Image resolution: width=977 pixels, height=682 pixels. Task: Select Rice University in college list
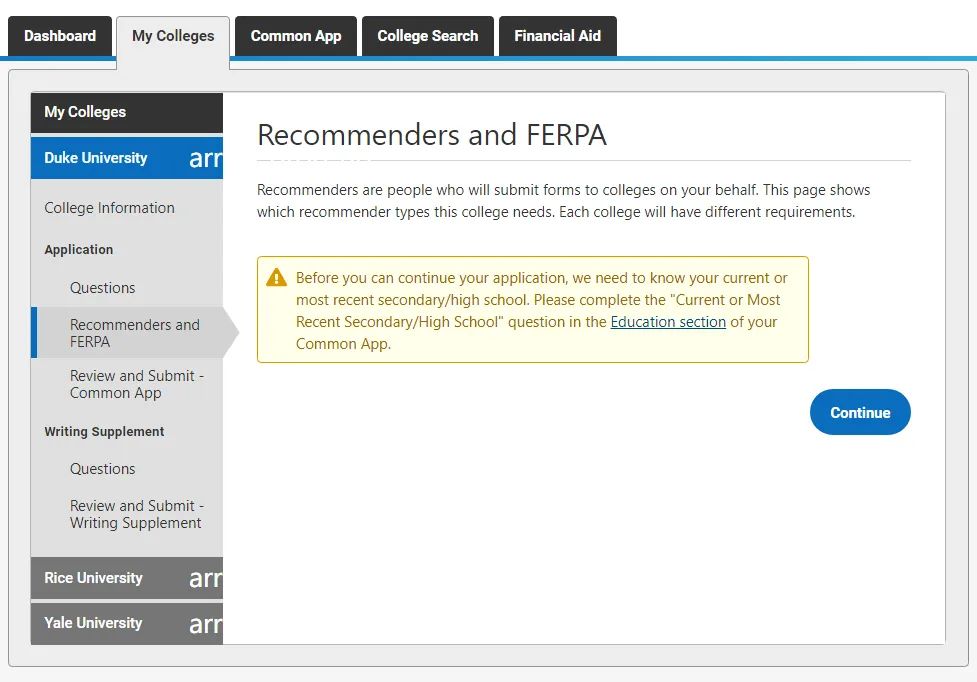[x=93, y=578]
